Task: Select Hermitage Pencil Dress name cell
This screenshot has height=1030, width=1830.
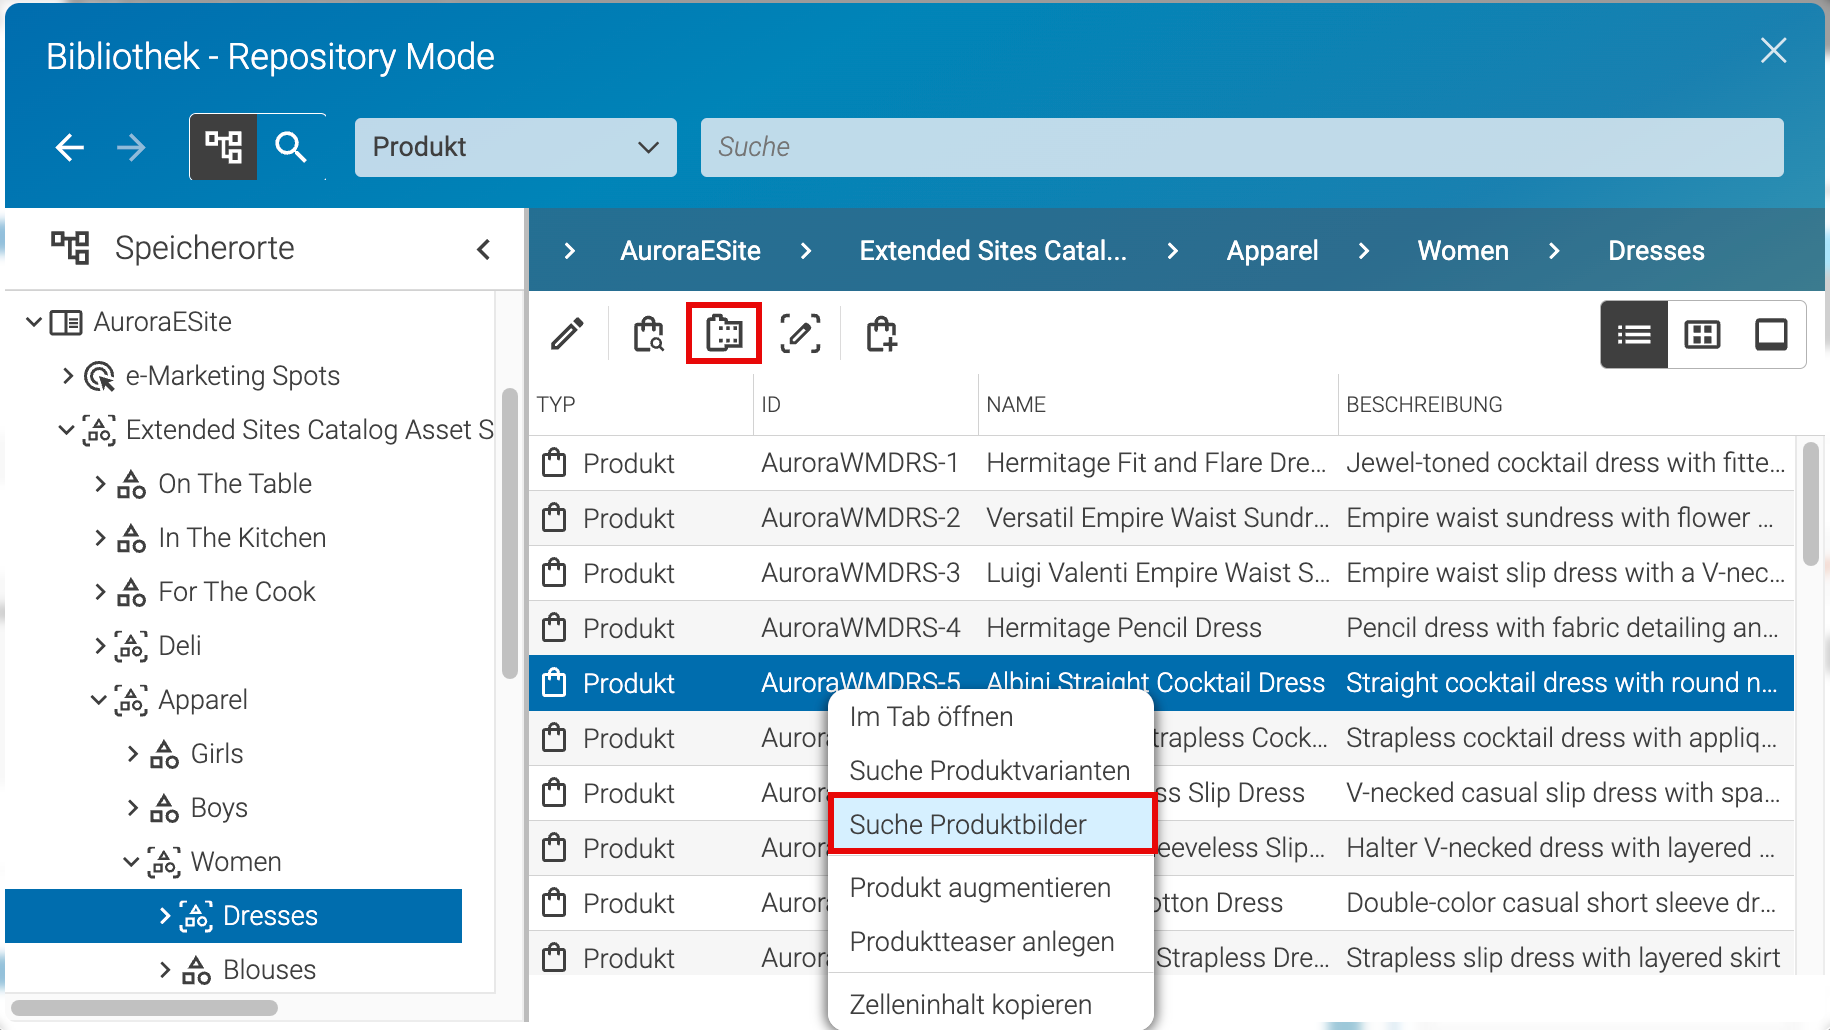Action: 1124,628
